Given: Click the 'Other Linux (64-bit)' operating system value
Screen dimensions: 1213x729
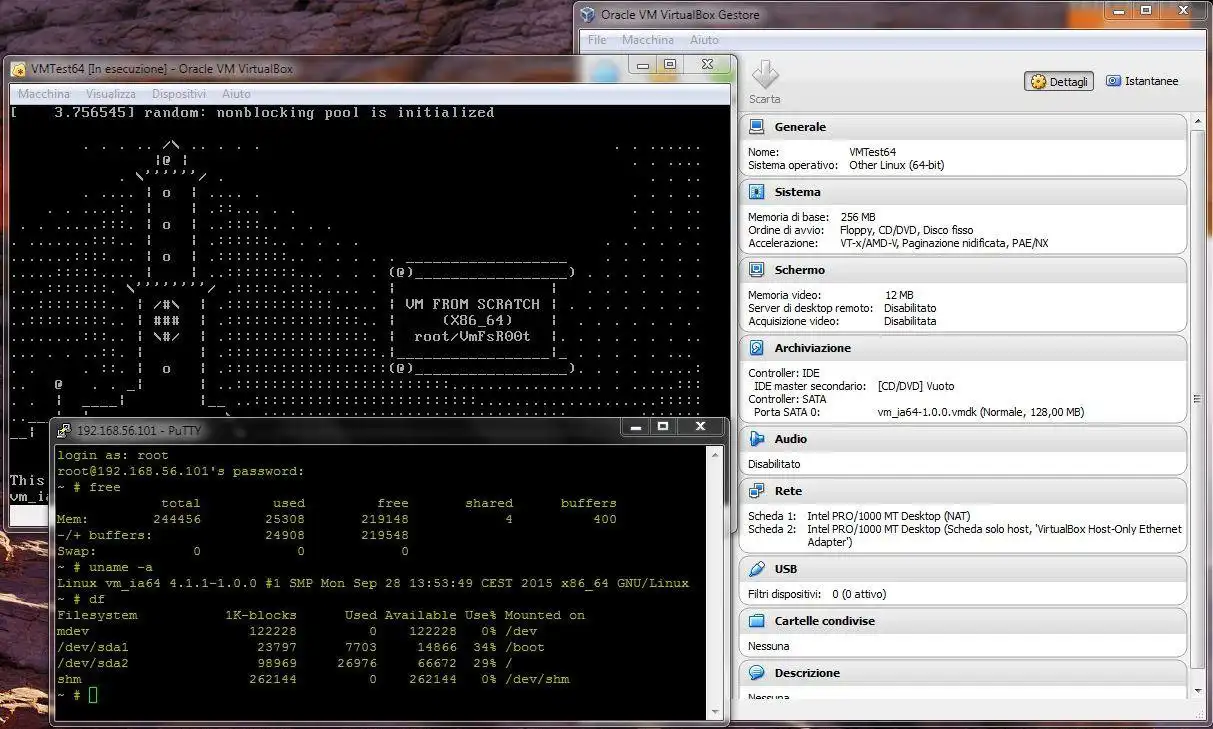Looking at the screenshot, I should pos(896,165).
